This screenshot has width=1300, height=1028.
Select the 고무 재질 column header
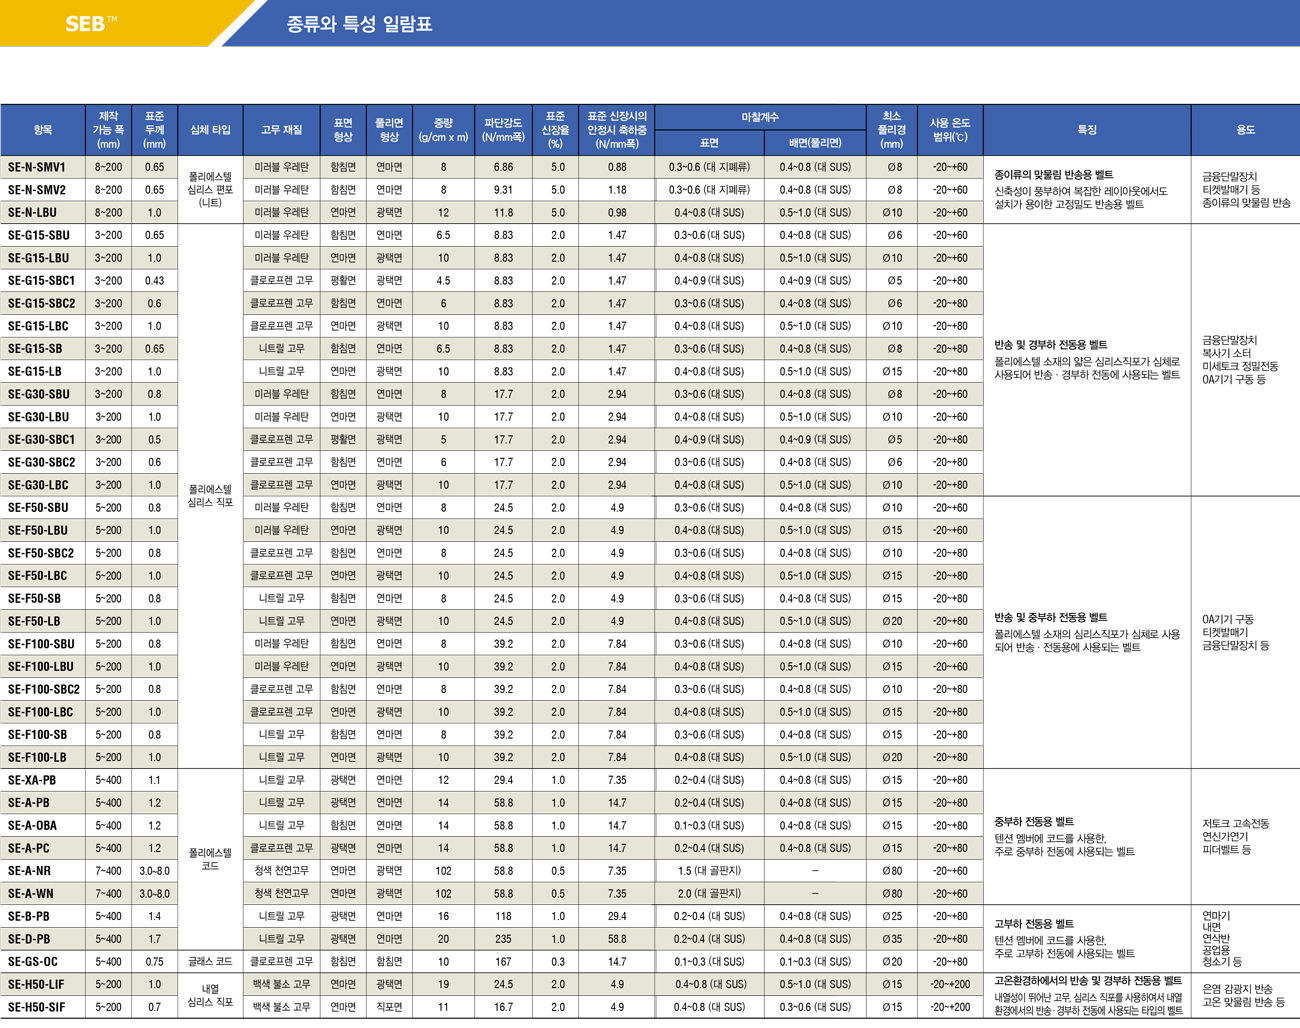[282, 130]
